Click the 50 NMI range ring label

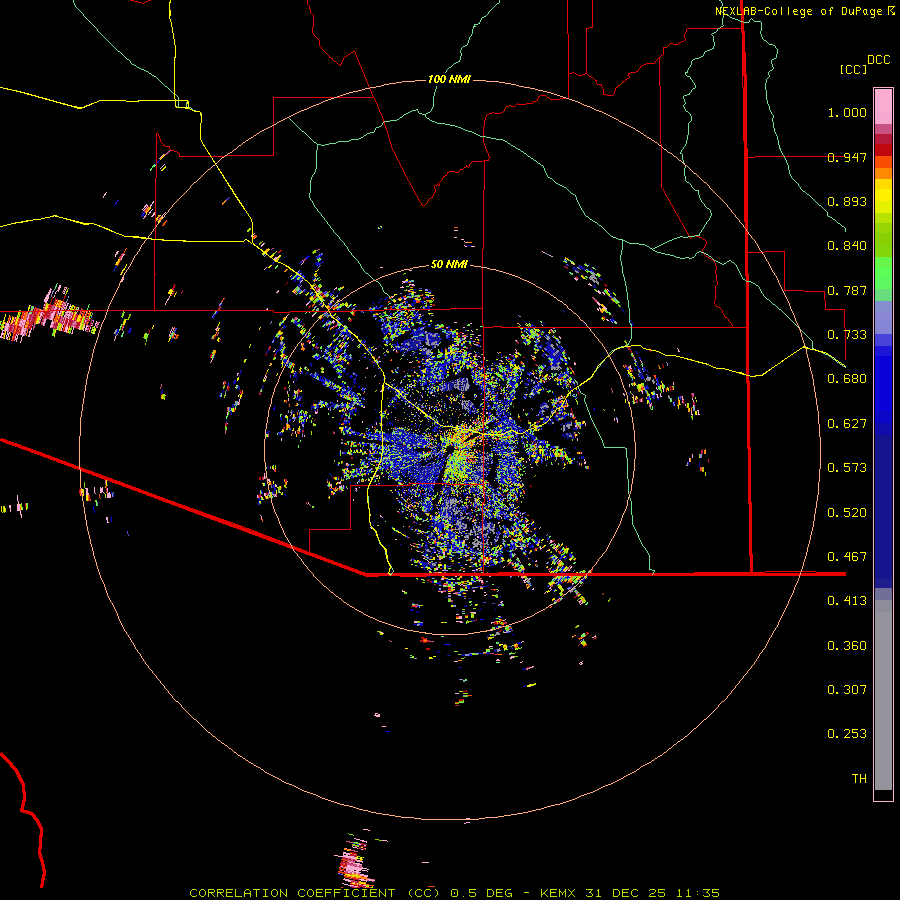pyautogui.click(x=449, y=264)
